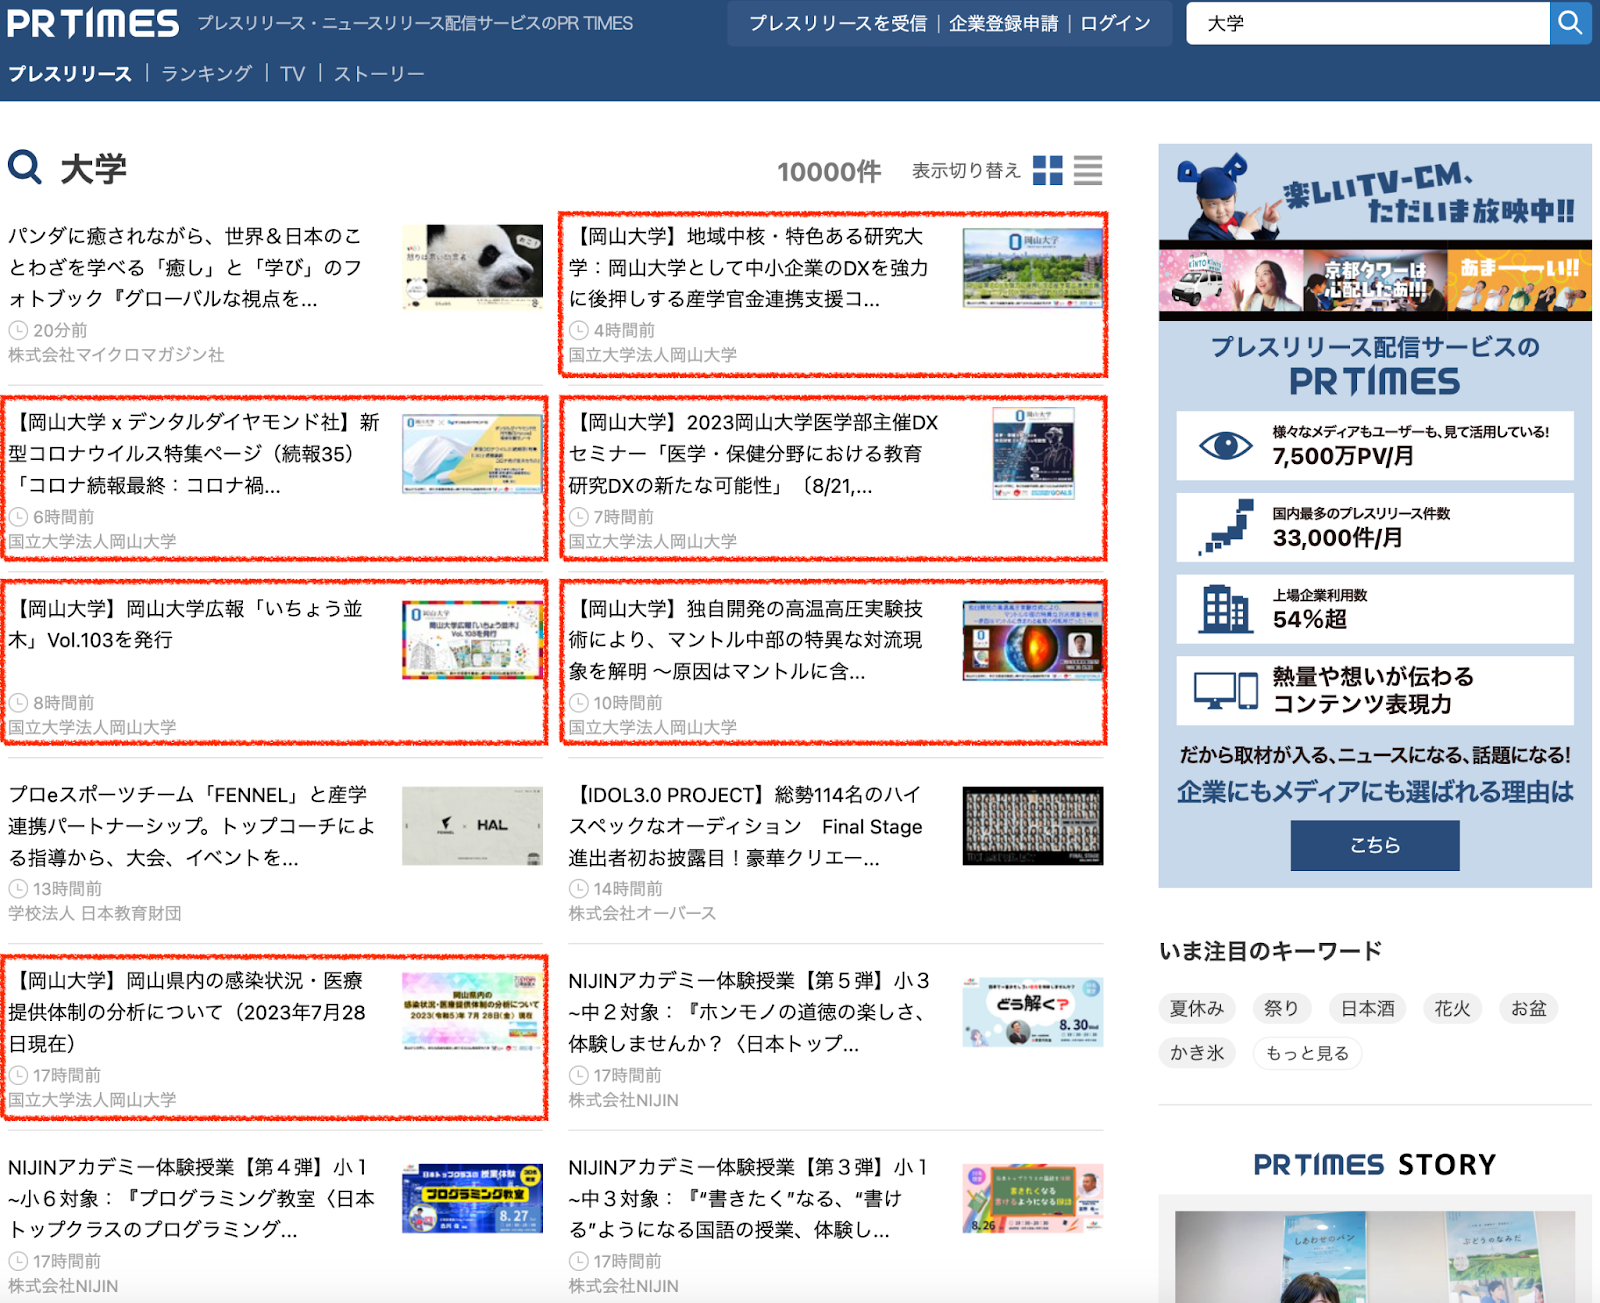Click 企業にもメディアにも選ばれる理由は text

pyautogui.click(x=1375, y=792)
